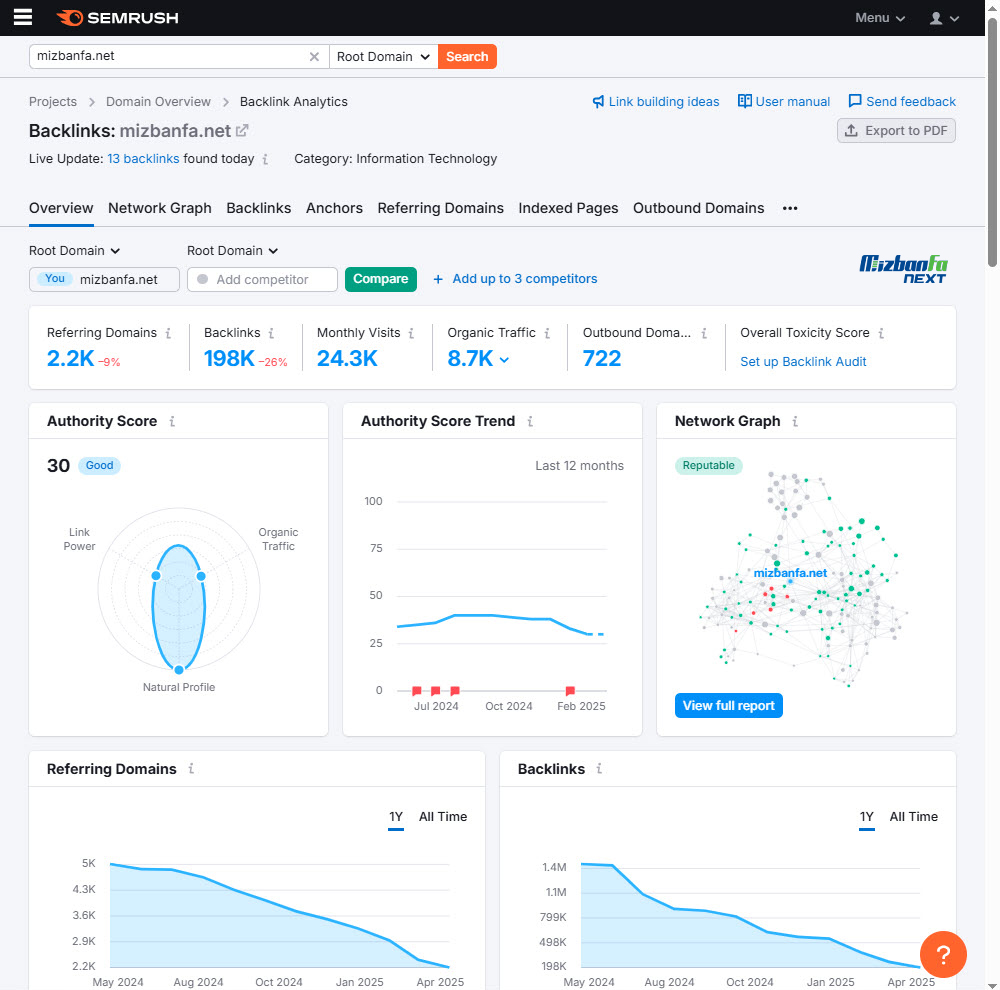Clear the domain search field

[314, 57]
